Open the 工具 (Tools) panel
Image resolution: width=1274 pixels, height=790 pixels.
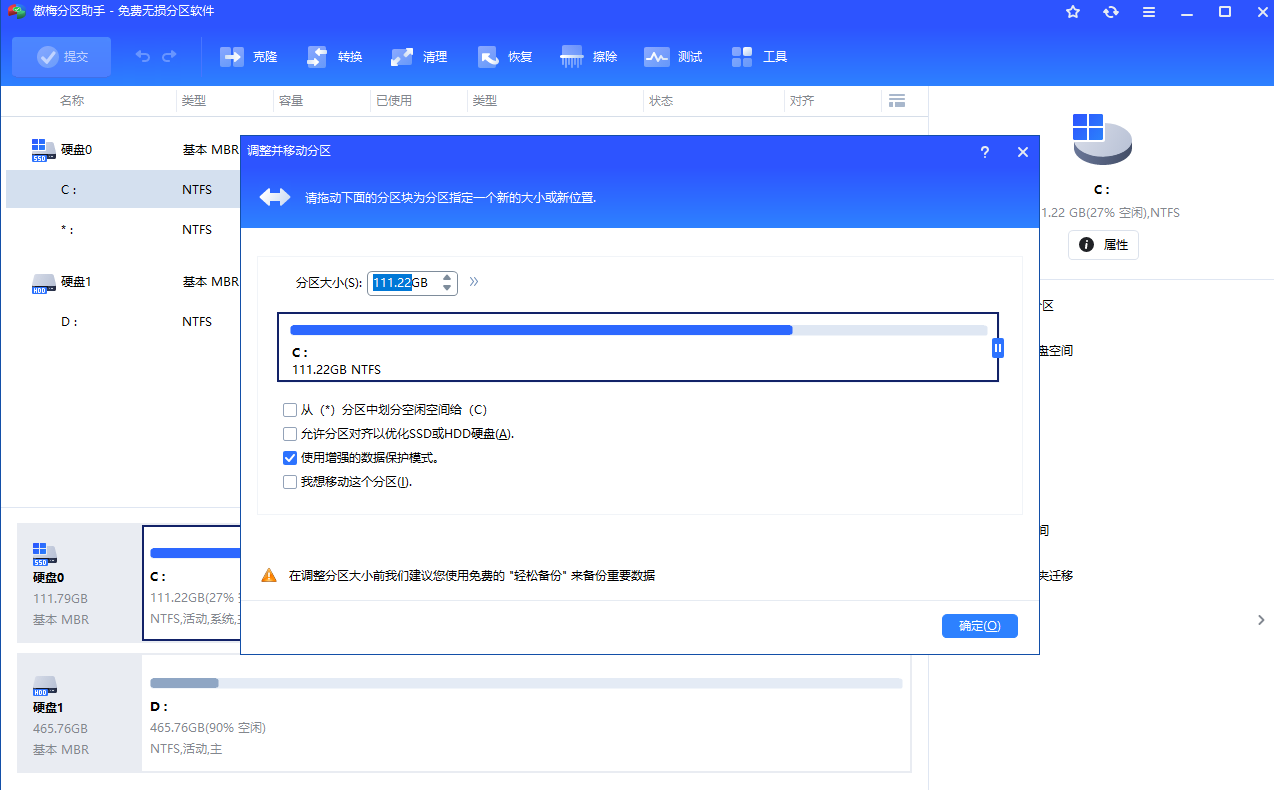click(x=758, y=56)
